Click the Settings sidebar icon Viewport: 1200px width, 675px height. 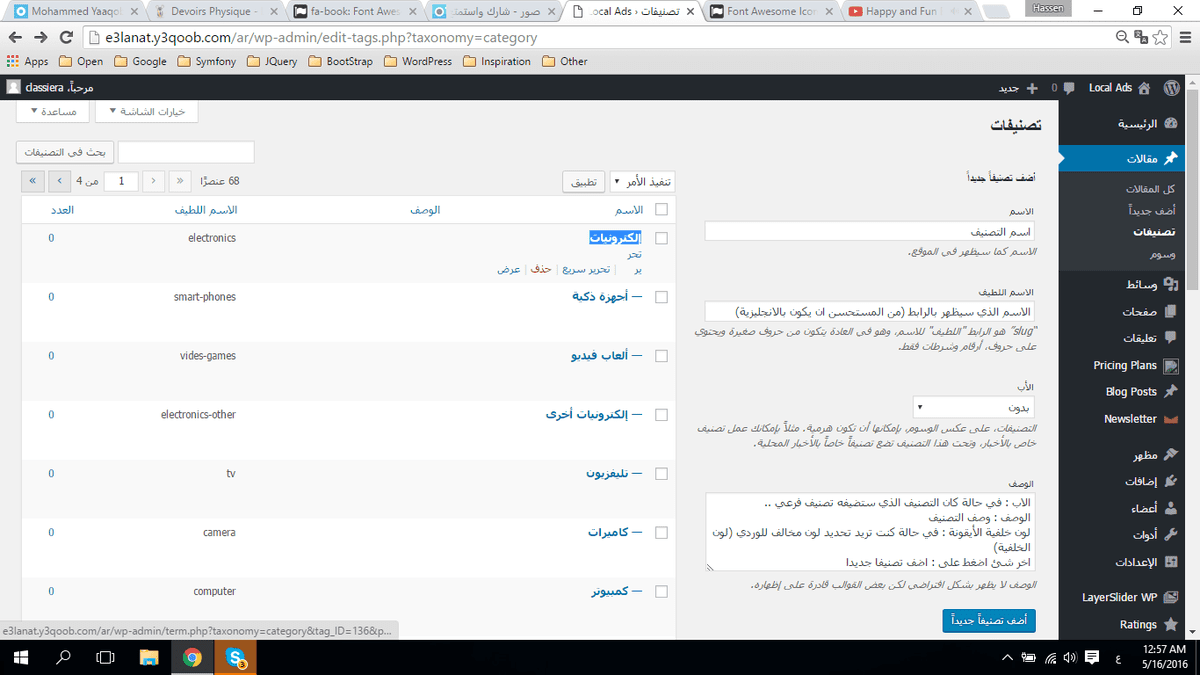1171,561
